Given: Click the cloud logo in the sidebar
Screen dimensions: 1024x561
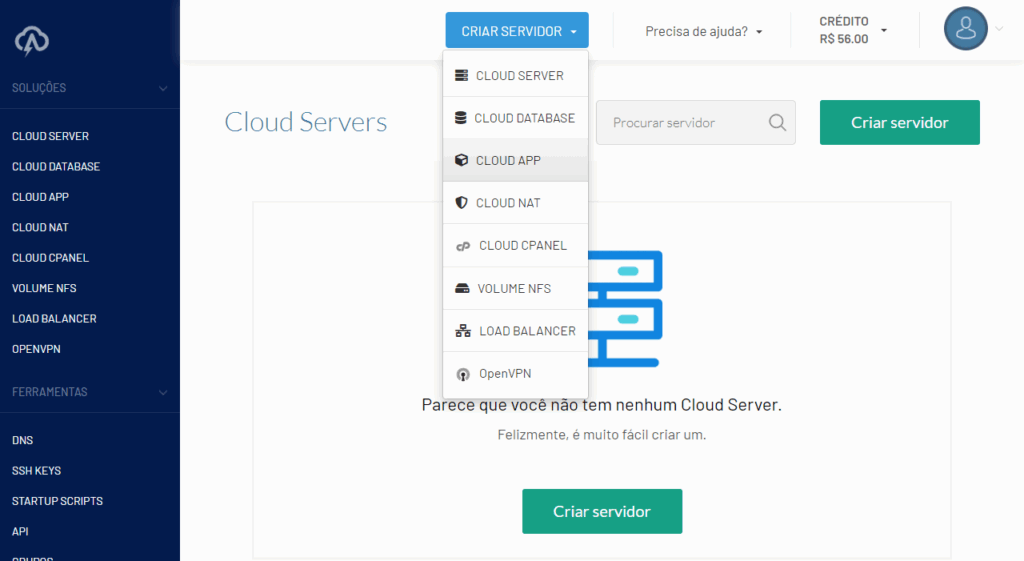Looking at the screenshot, I should pyautogui.click(x=32, y=40).
